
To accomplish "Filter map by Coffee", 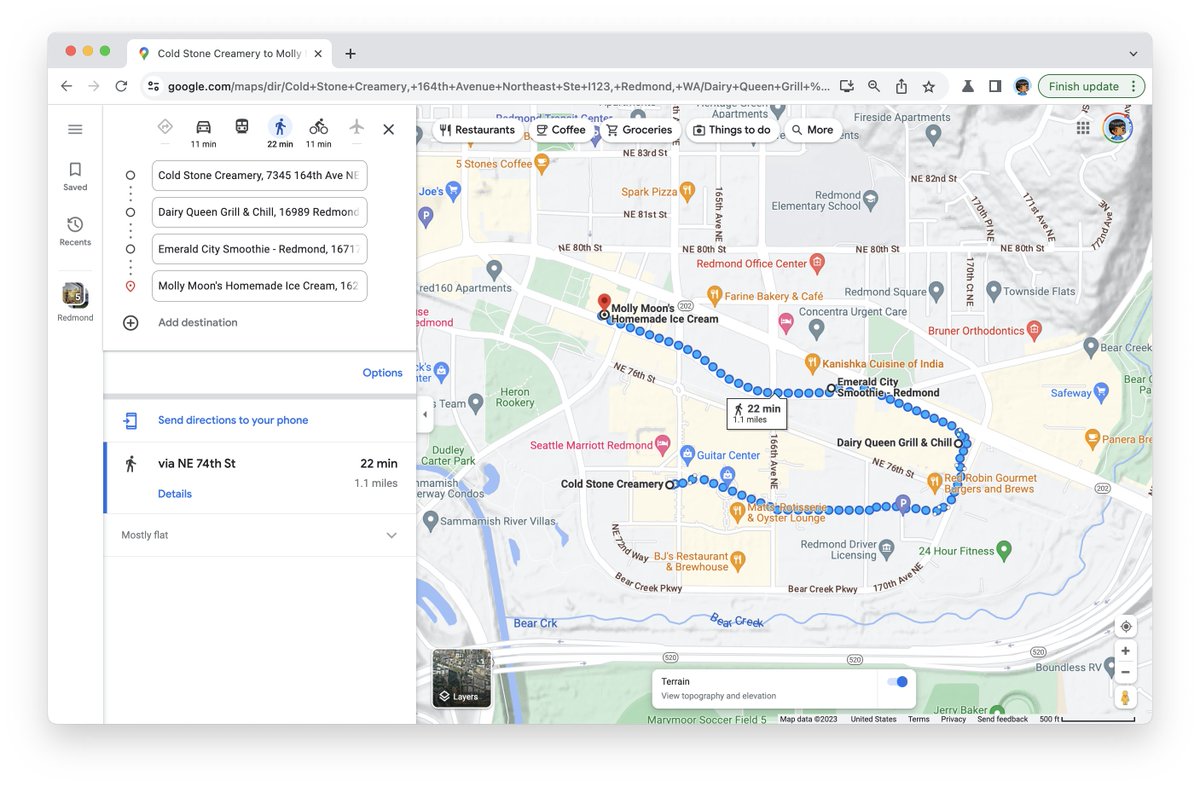I will click(560, 130).
